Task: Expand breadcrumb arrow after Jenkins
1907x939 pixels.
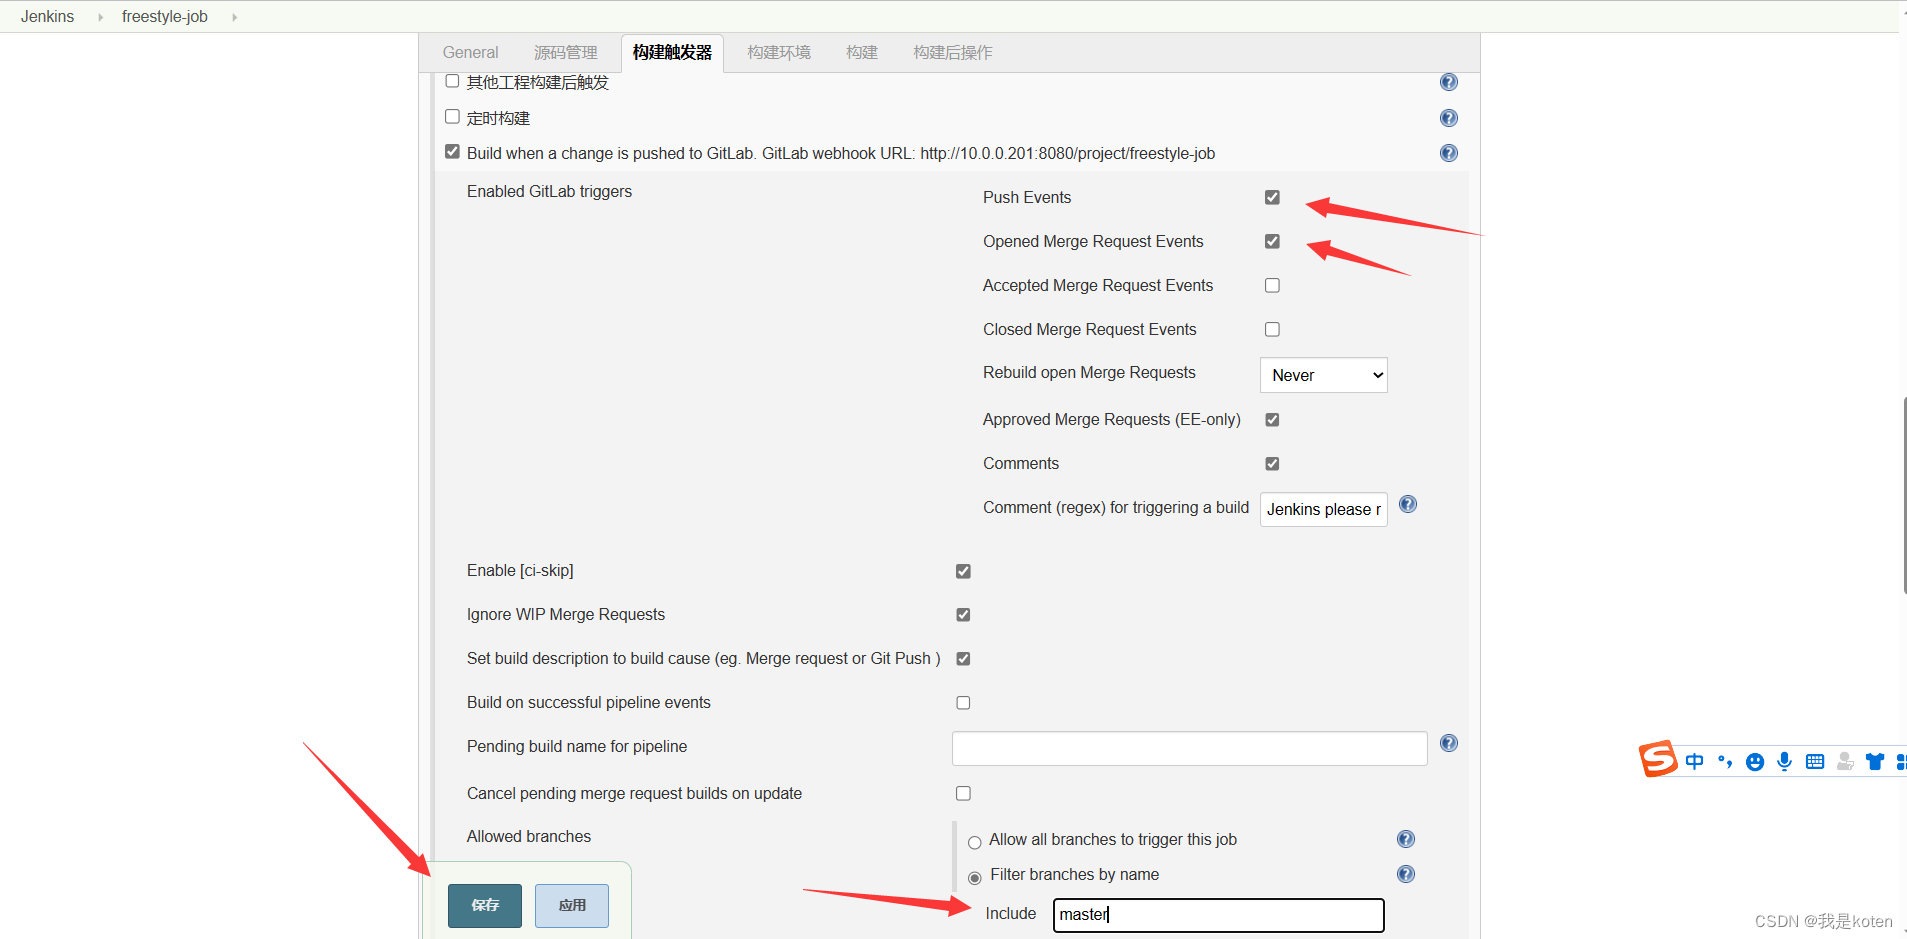Action: [x=100, y=17]
